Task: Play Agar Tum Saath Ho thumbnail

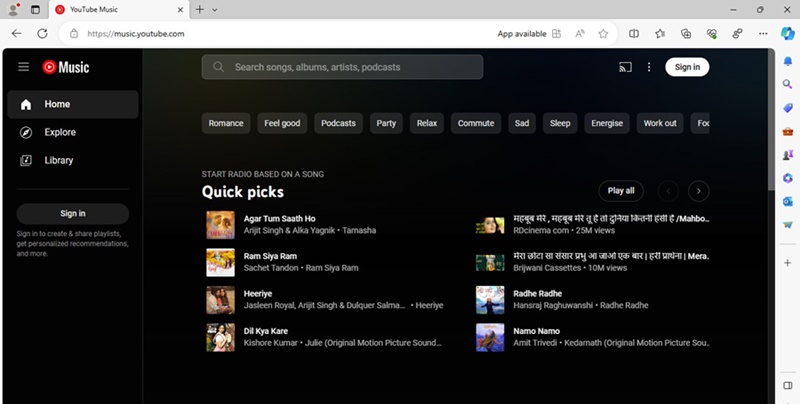Action: pos(220,225)
